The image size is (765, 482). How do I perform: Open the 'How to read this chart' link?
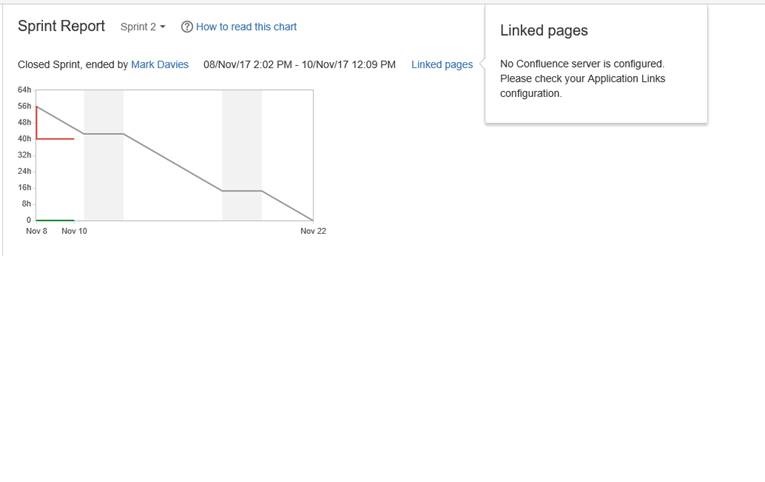point(246,27)
